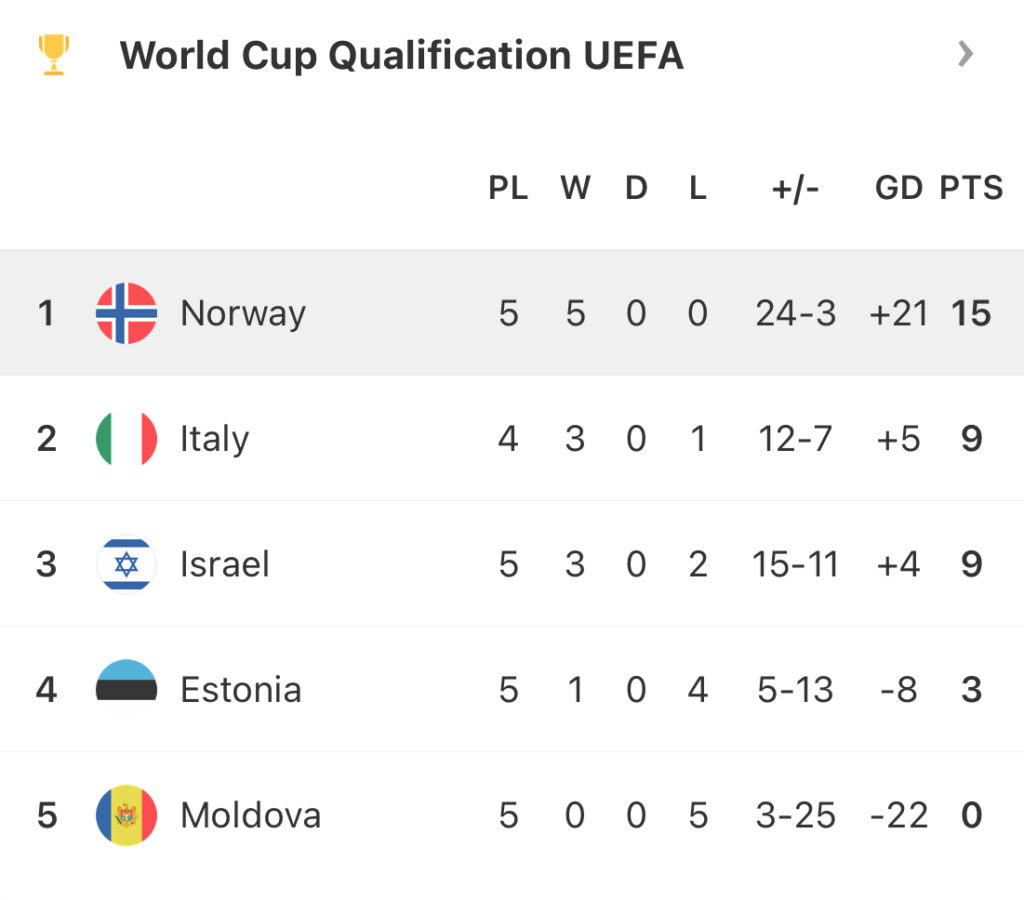Select the Norway team name
Viewport: 1024px width, 900px height.
(x=243, y=313)
